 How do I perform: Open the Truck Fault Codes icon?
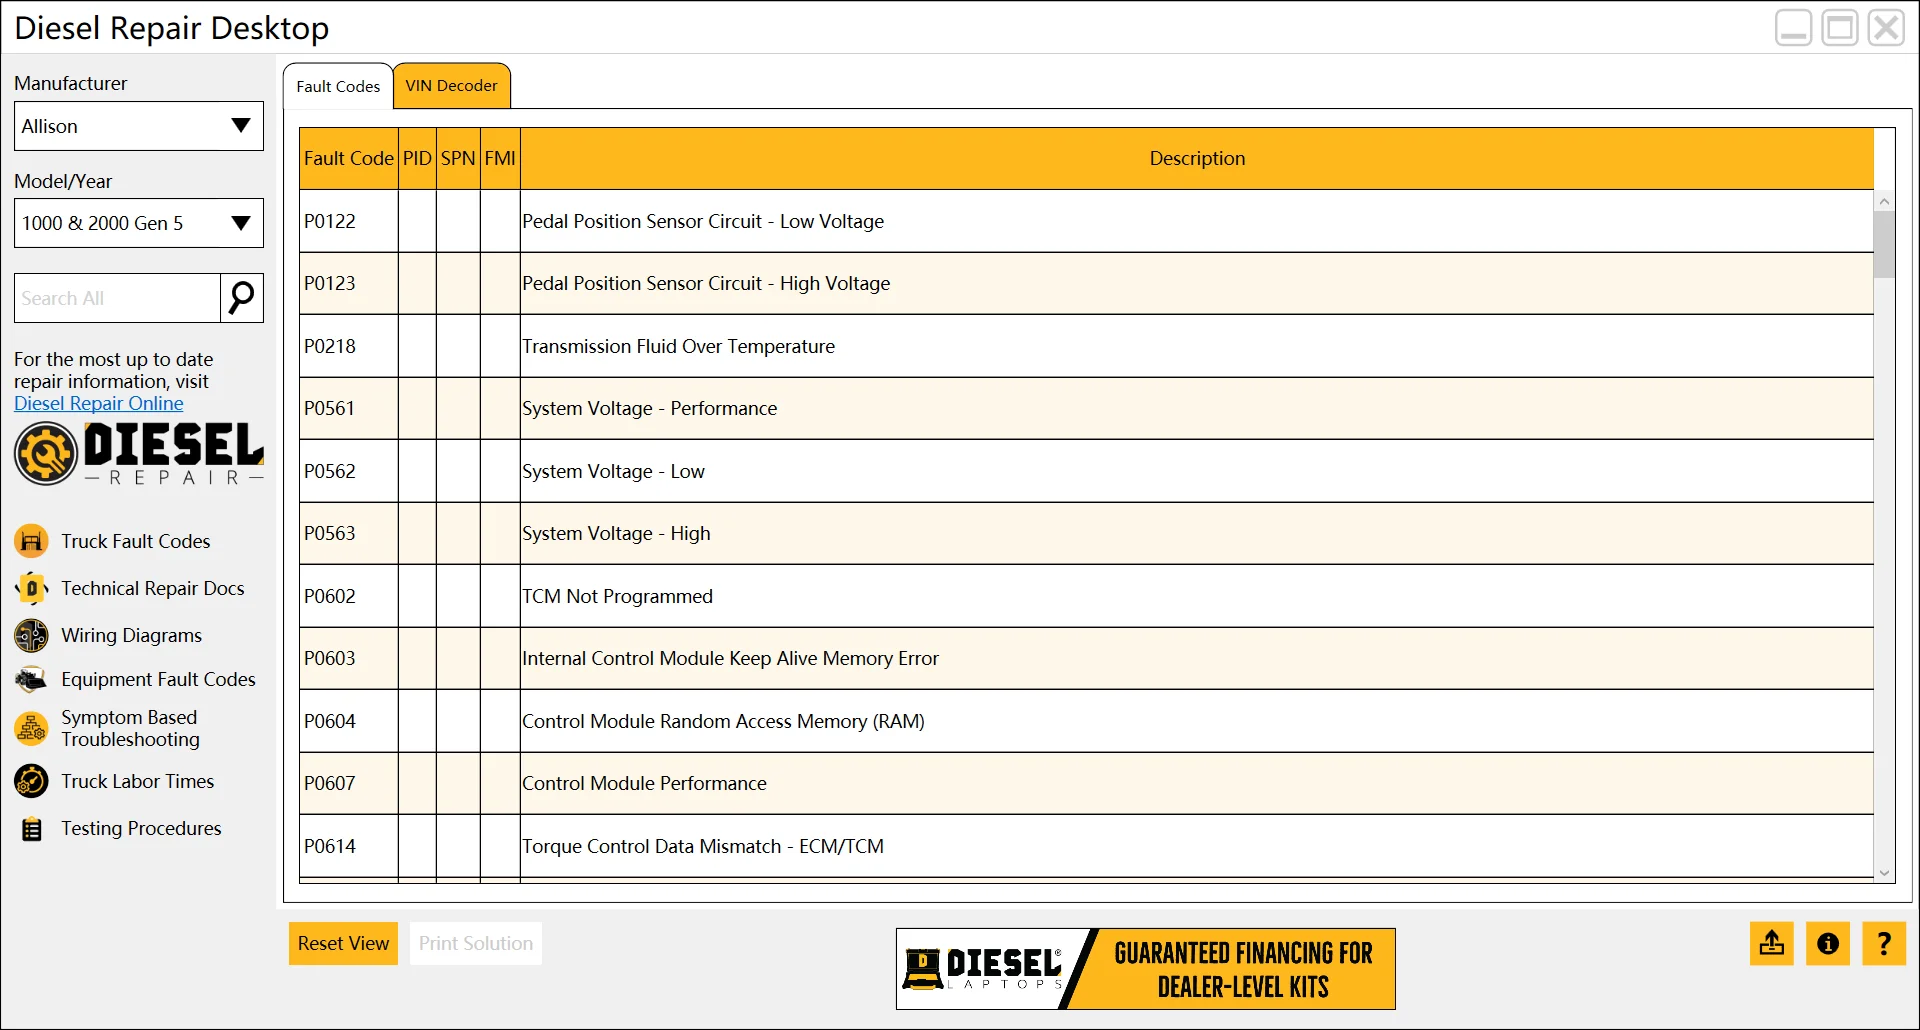(x=31, y=541)
